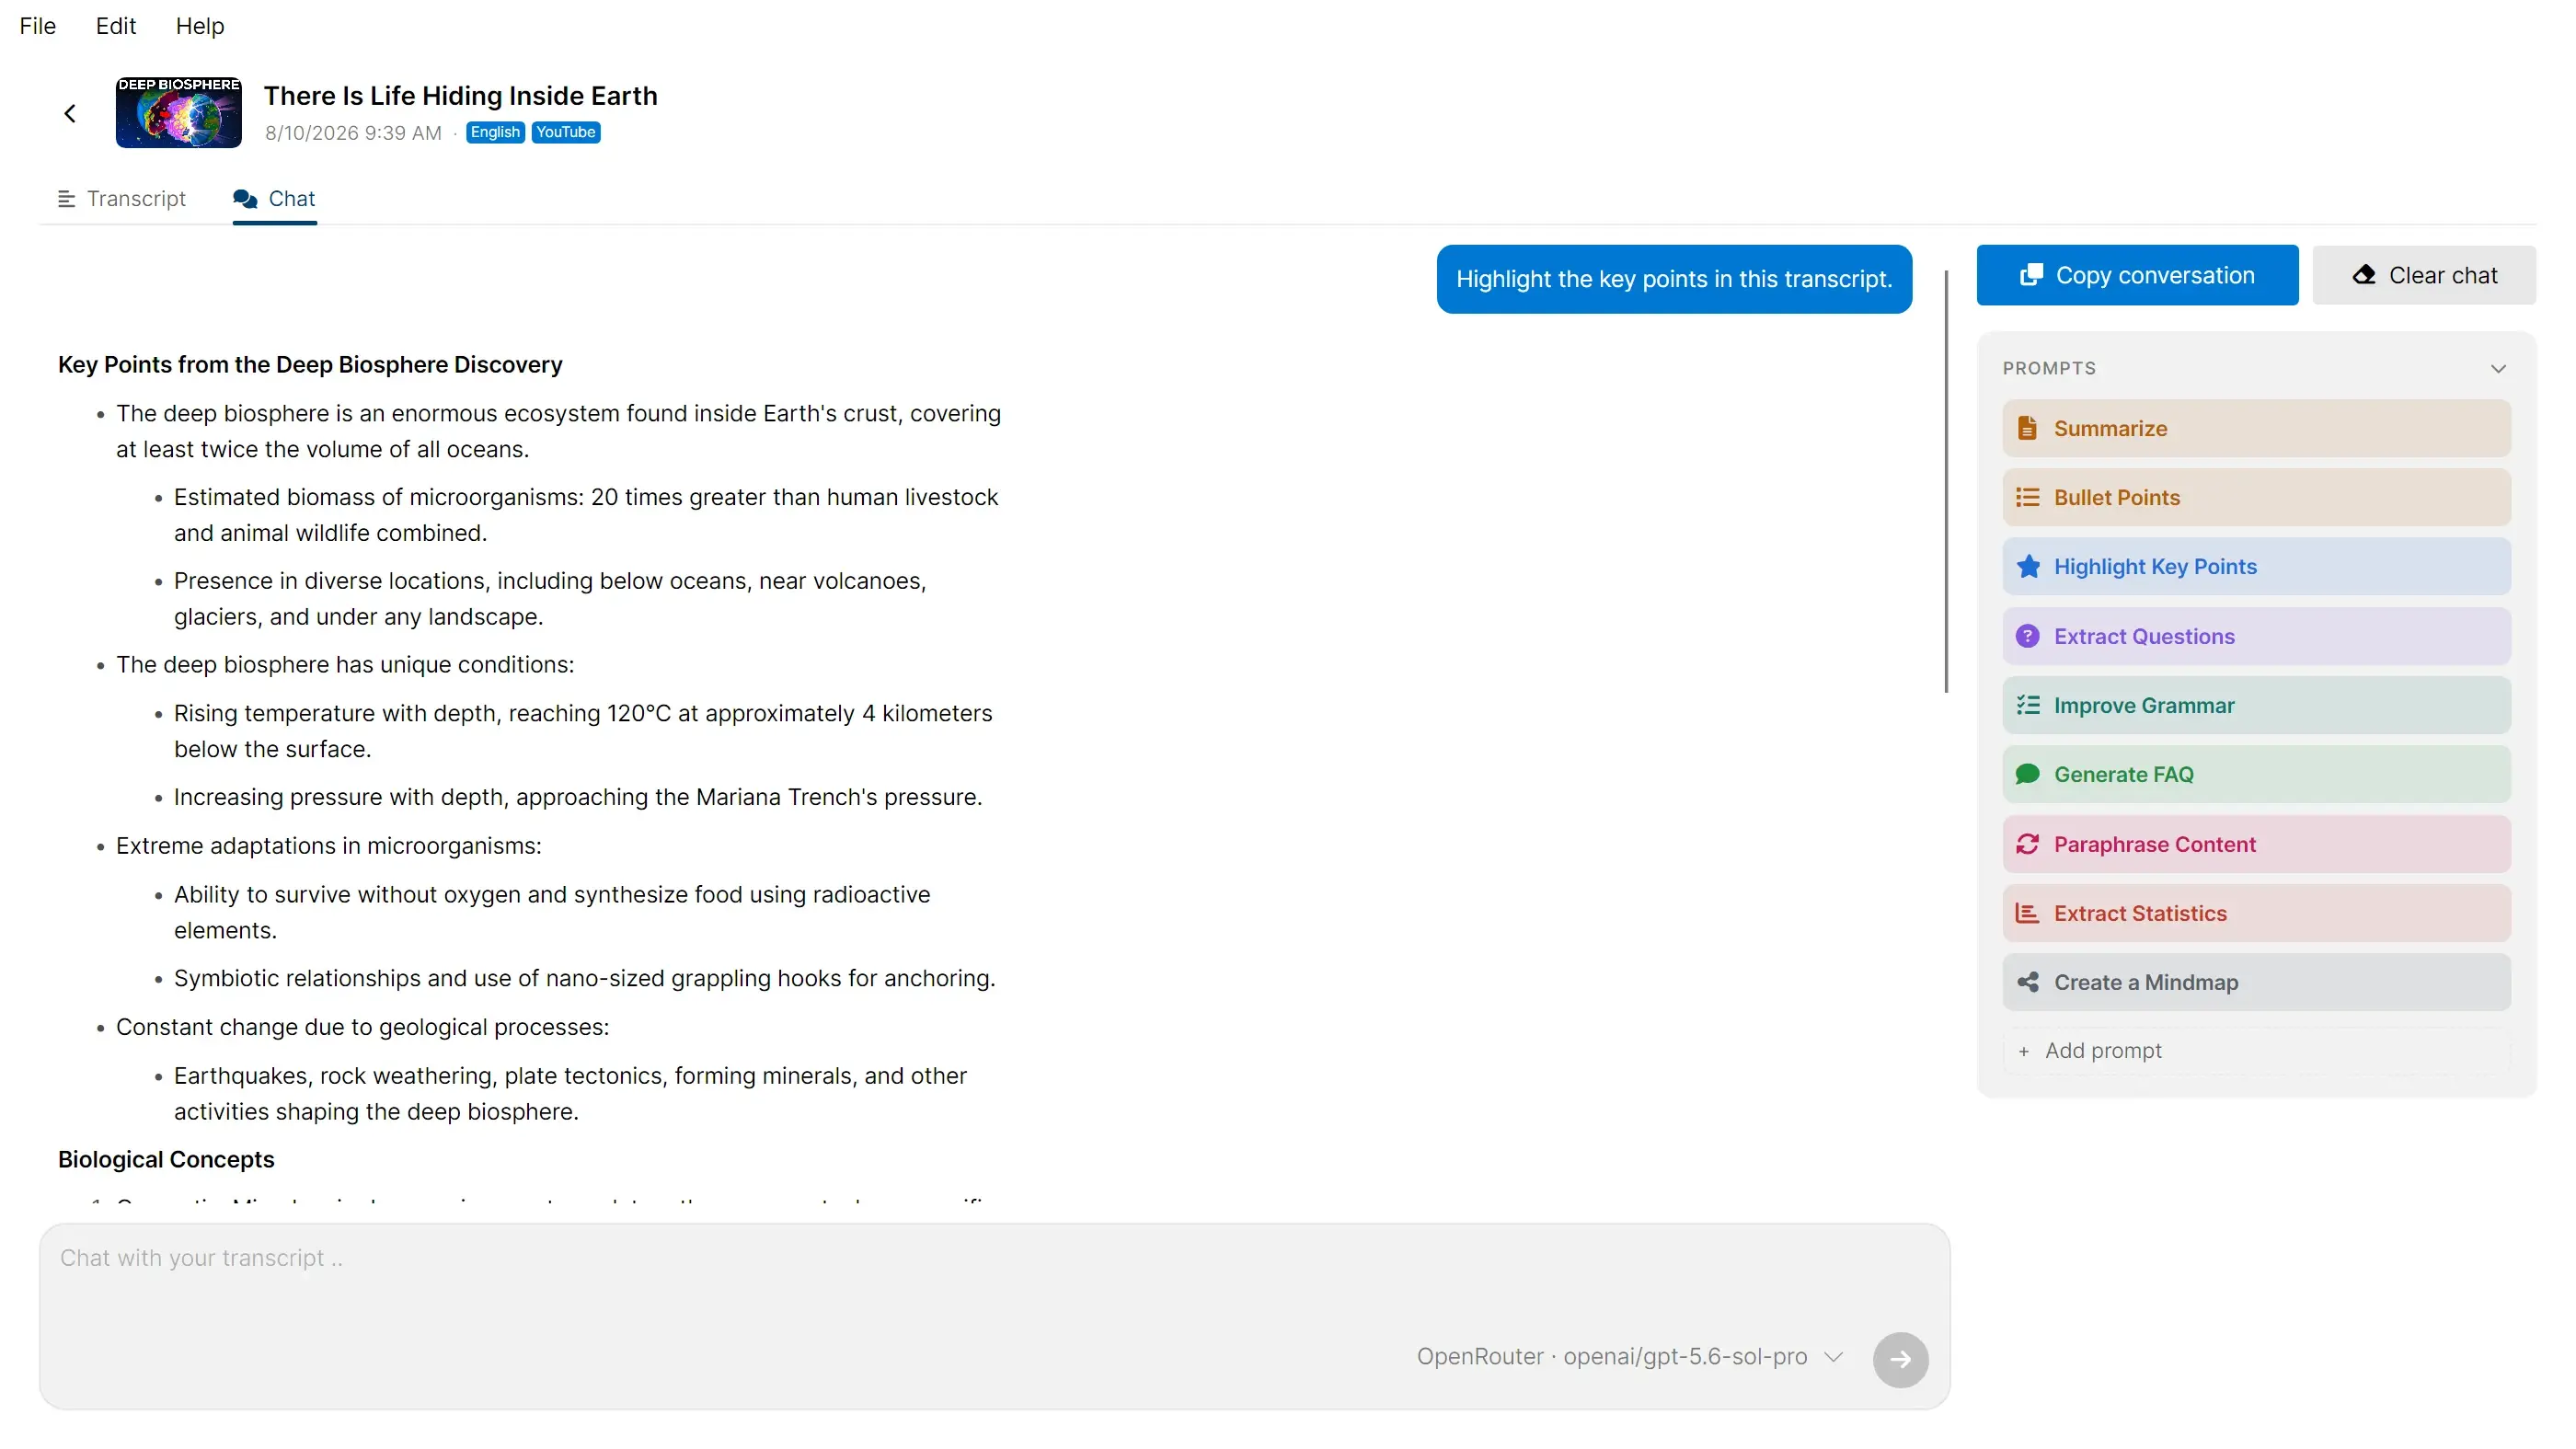Click the speech bubble icon for Generate FAQ

[2027, 774]
